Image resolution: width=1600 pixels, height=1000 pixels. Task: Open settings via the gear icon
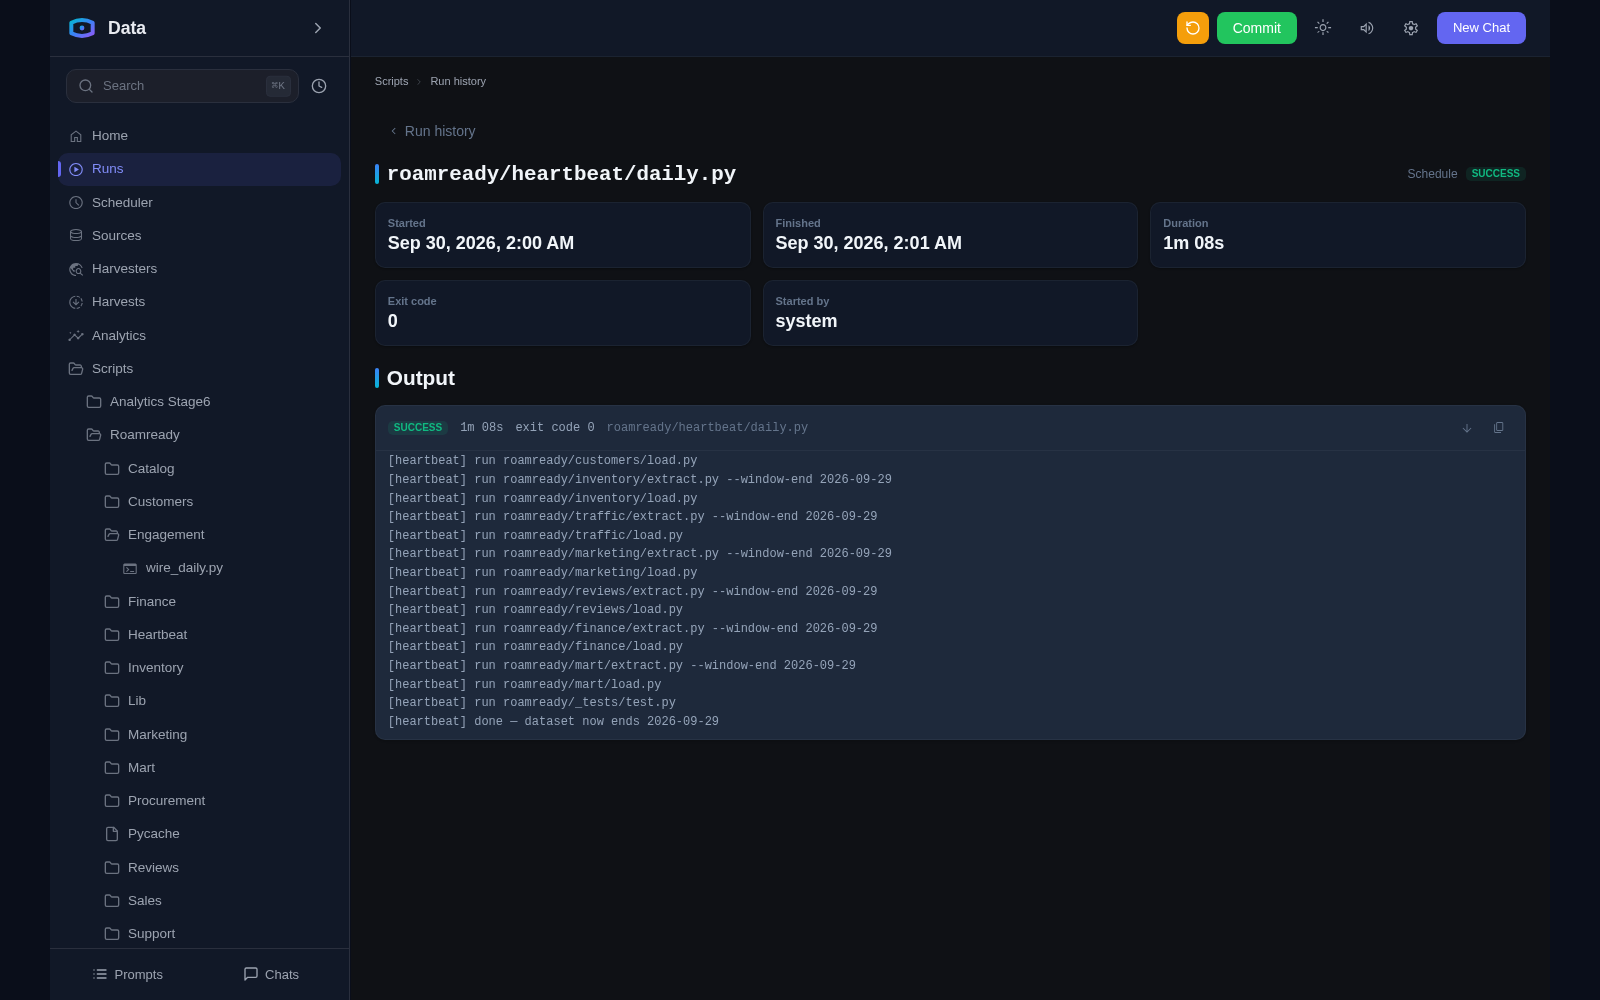pyautogui.click(x=1410, y=28)
